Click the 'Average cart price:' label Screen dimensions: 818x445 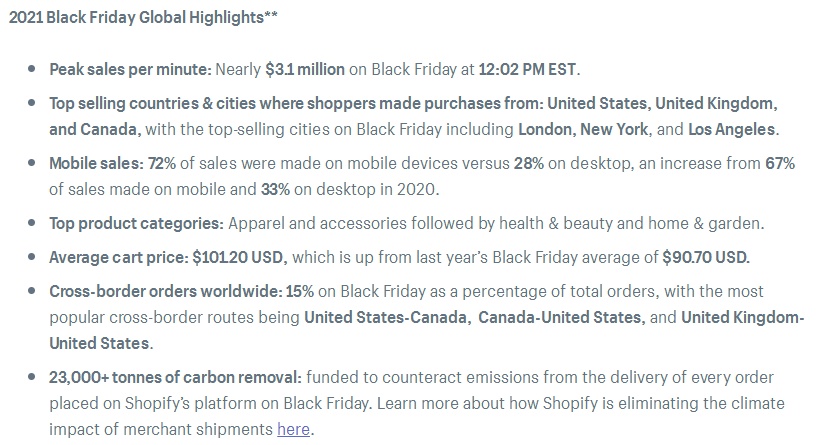(119, 257)
